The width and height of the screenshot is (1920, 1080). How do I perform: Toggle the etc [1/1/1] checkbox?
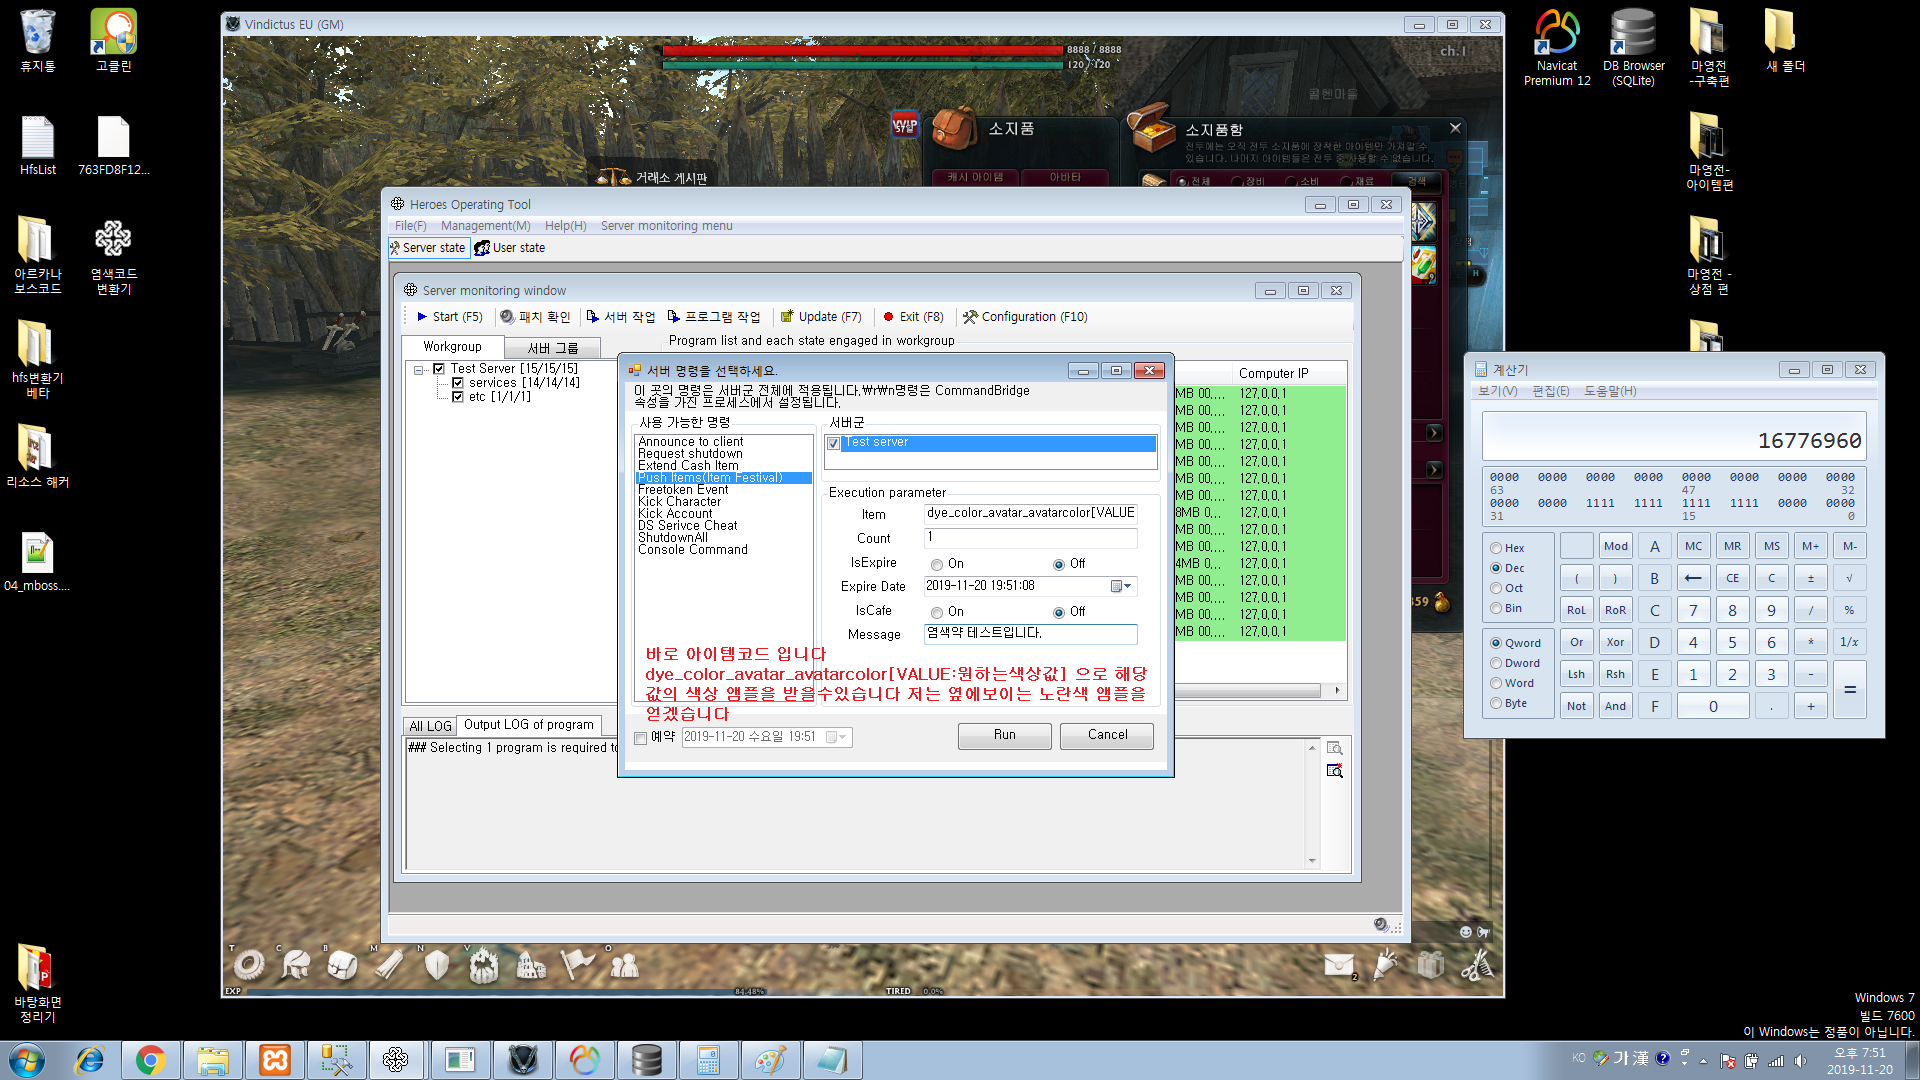click(458, 397)
